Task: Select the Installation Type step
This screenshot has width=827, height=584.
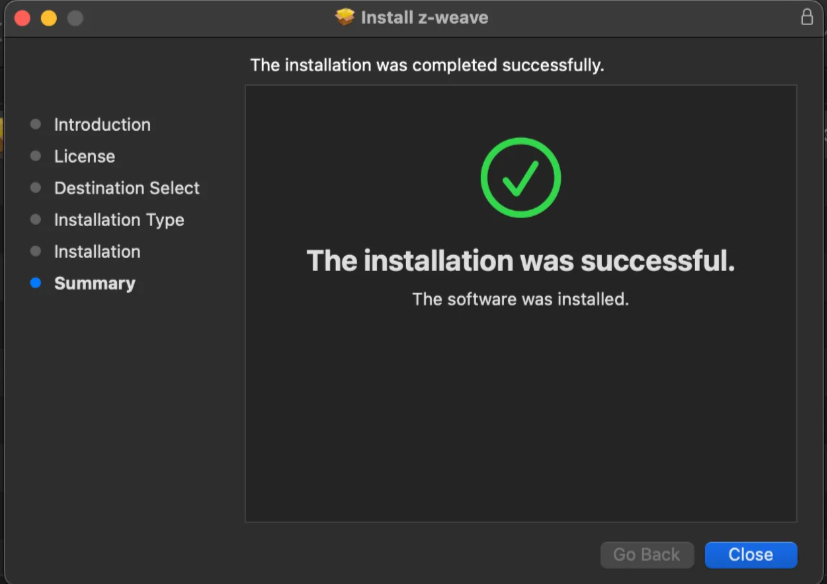Action: 118,219
